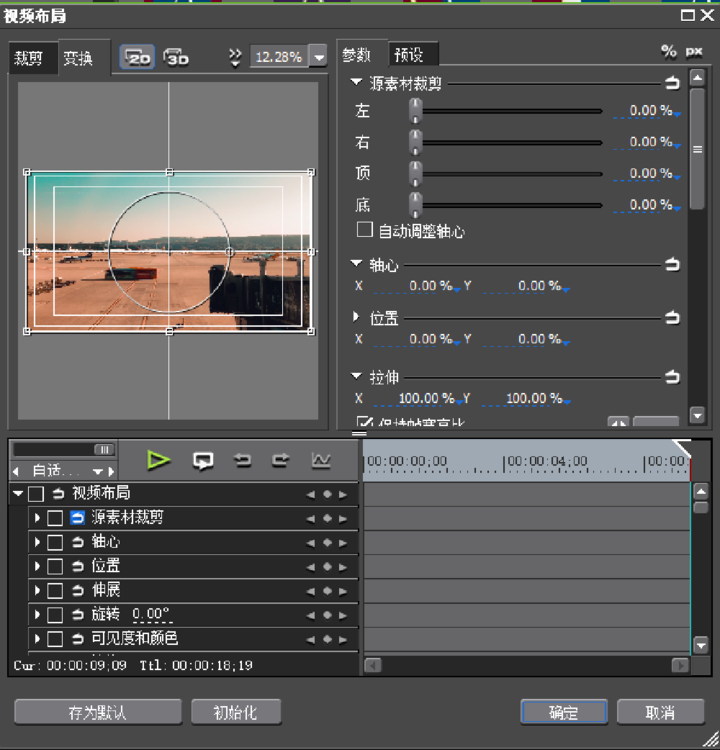720x750 pixels.
Task: Click the green play button
Action: [158, 460]
